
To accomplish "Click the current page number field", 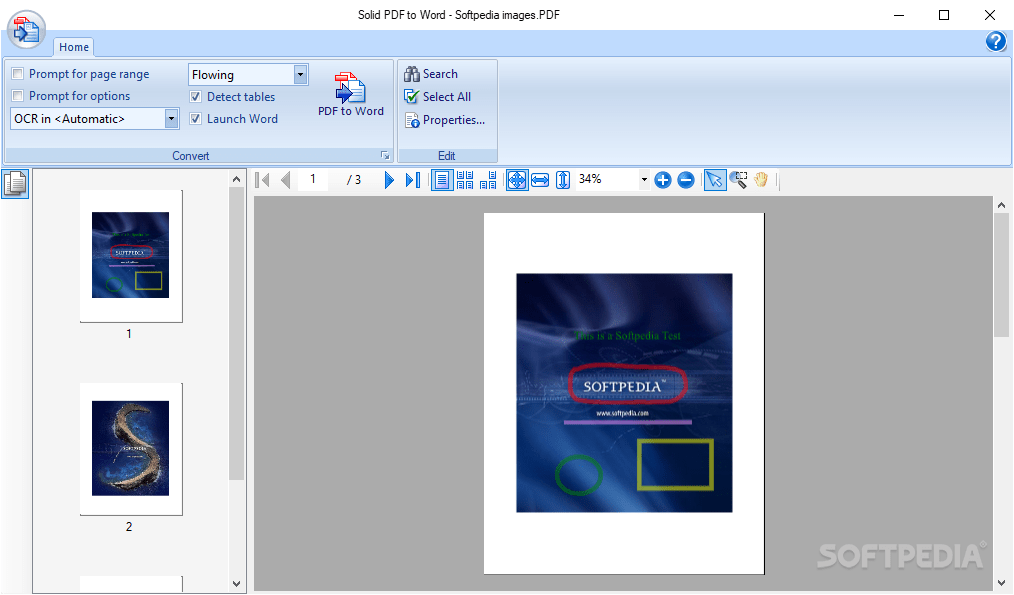I will click(313, 179).
